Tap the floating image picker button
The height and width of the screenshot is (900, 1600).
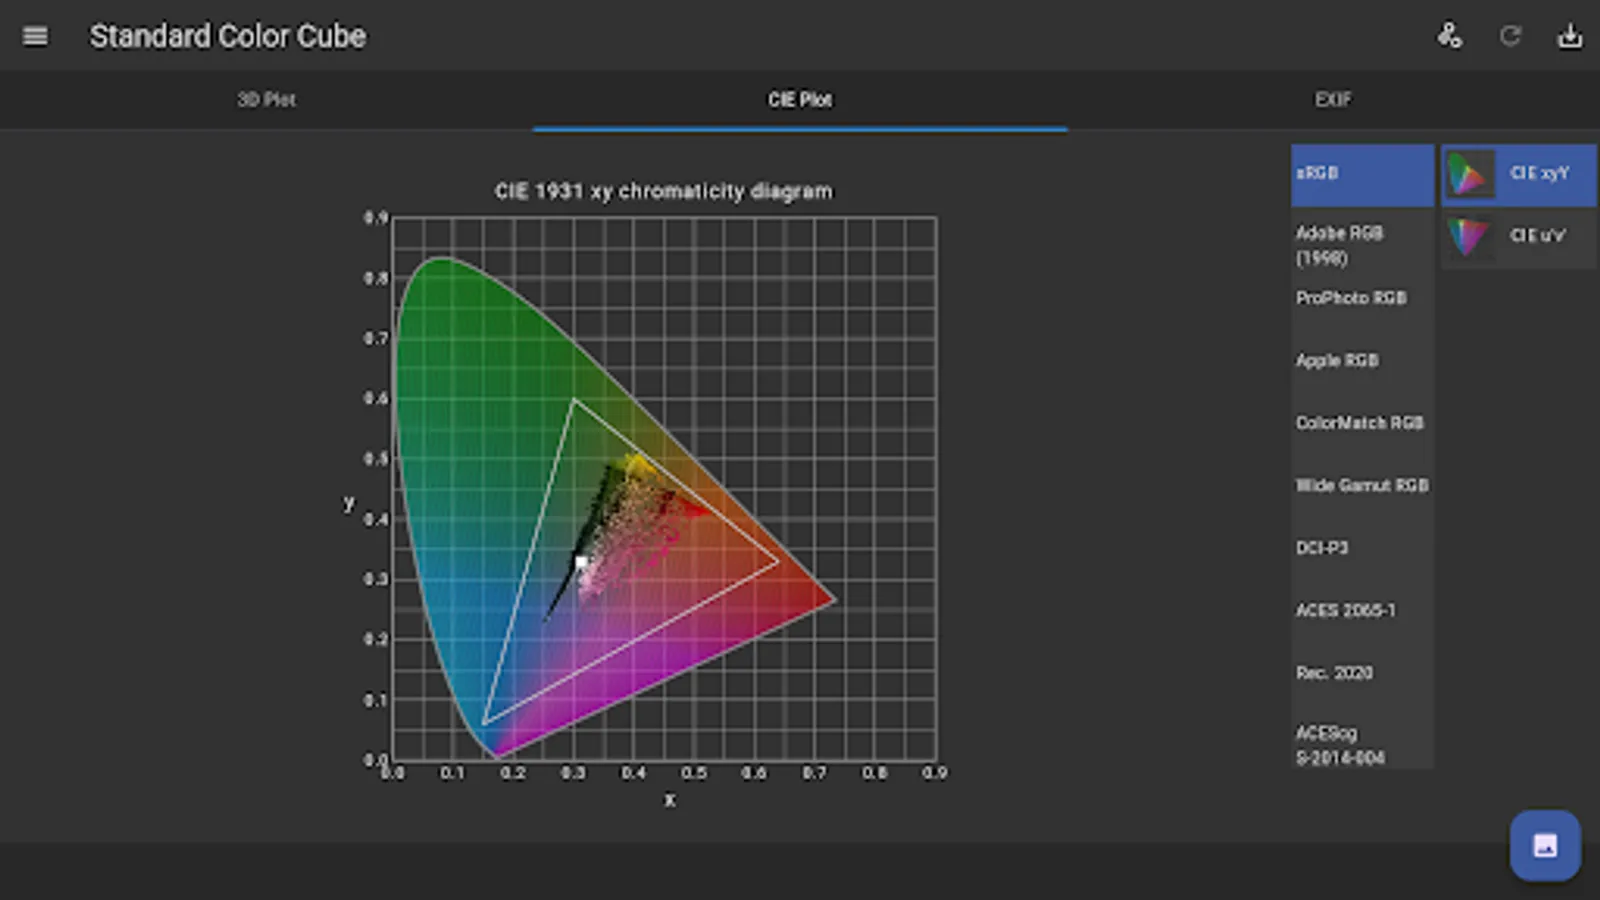coord(1545,845)
